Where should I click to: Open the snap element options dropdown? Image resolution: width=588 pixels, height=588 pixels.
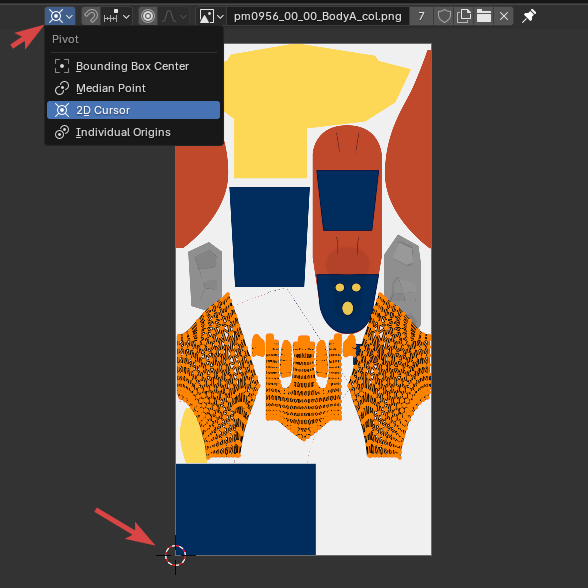[x=117, y=16]
